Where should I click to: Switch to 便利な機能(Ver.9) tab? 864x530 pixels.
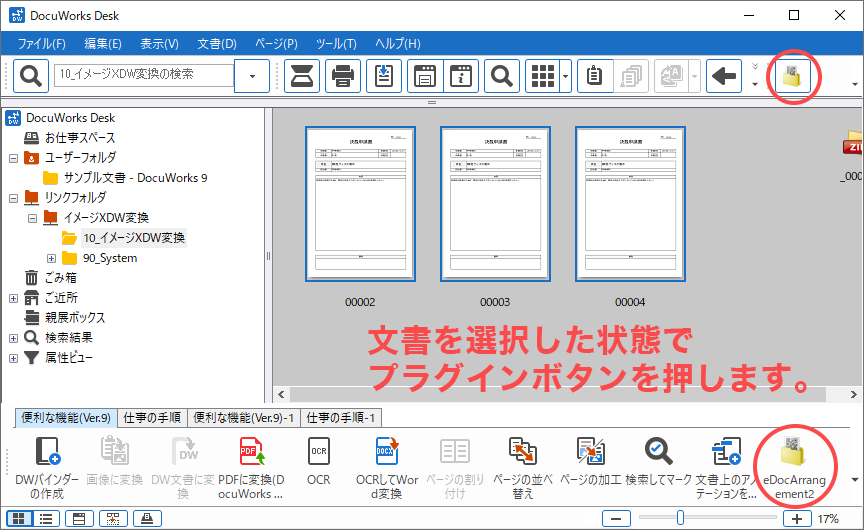pyautogui.click(x=66, y=418)
